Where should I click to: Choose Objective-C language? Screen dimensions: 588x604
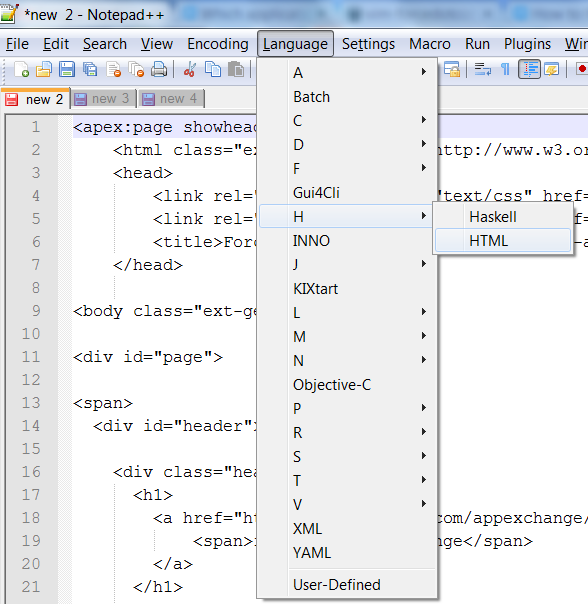(x=348, y=384)
